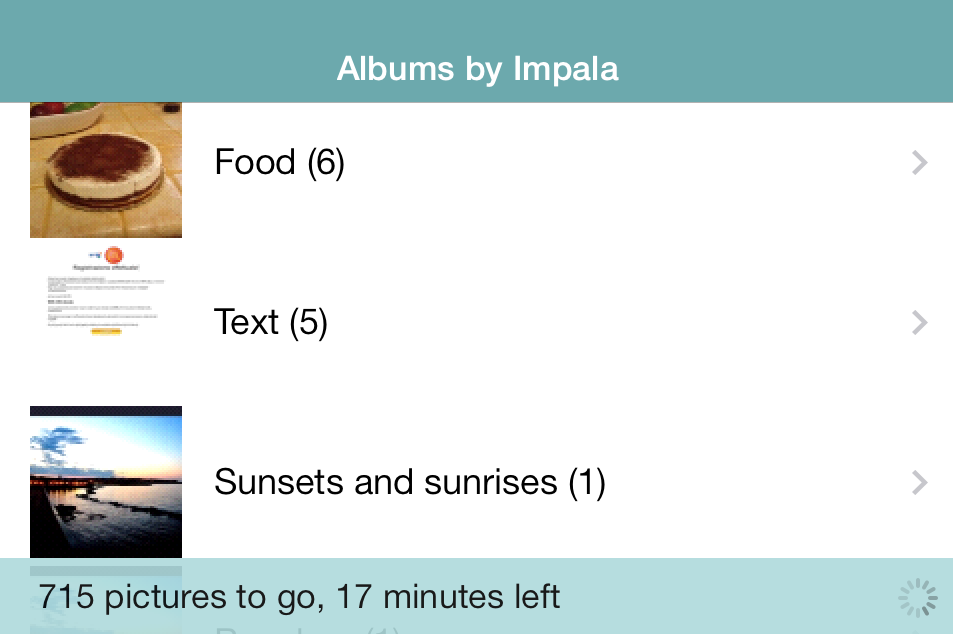The image size is (953, 634).
Task: Tap the partially hidden album thumbnail at bottom
Action: tap(106, 600)
